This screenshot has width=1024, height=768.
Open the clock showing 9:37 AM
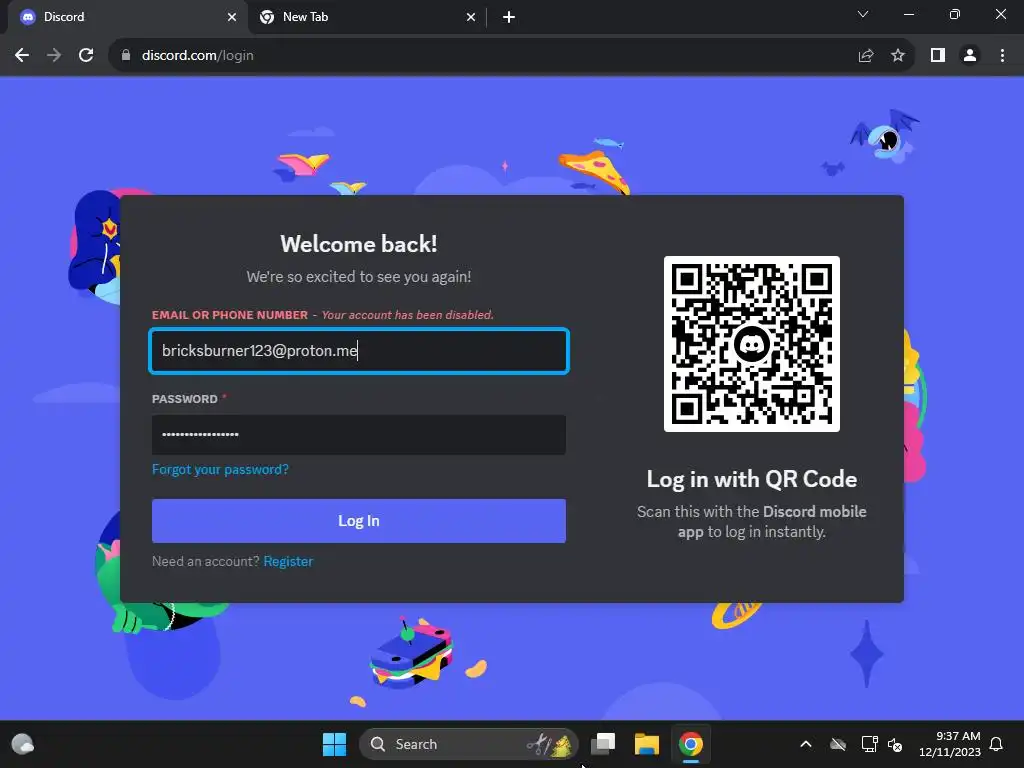950,744
